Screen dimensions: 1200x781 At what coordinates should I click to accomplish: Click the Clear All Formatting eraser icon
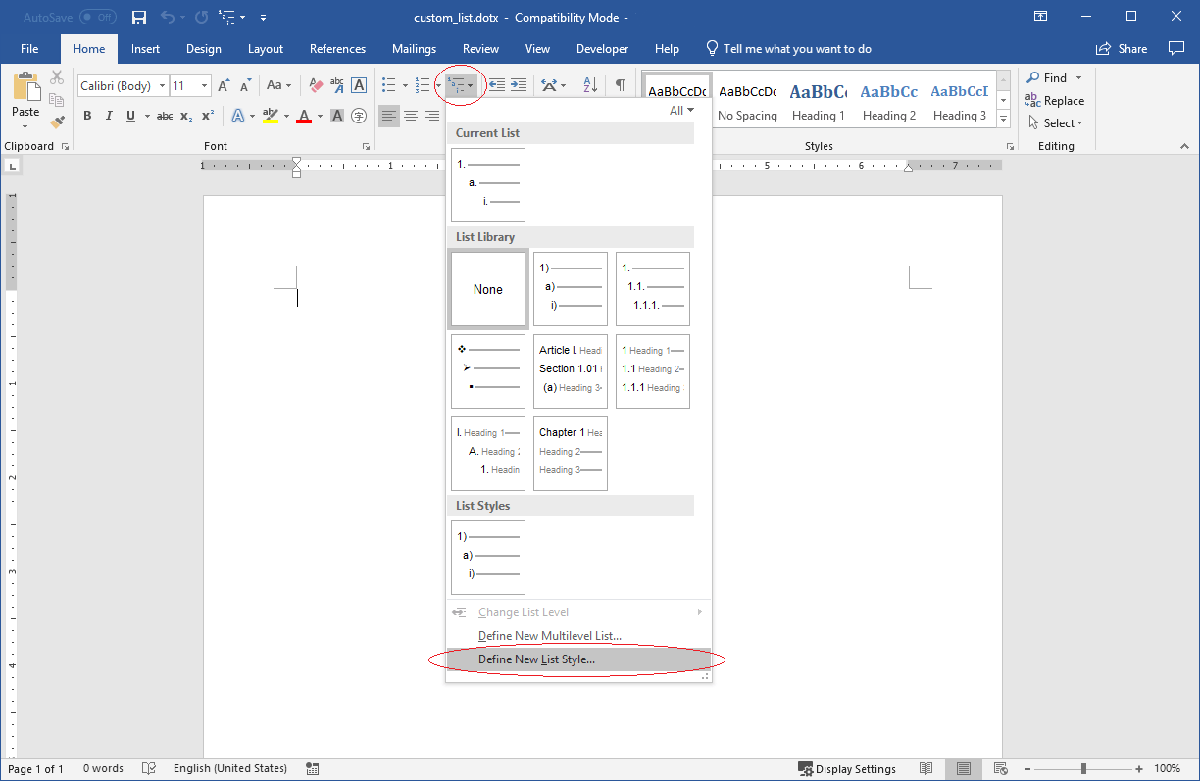pos(318,86)
